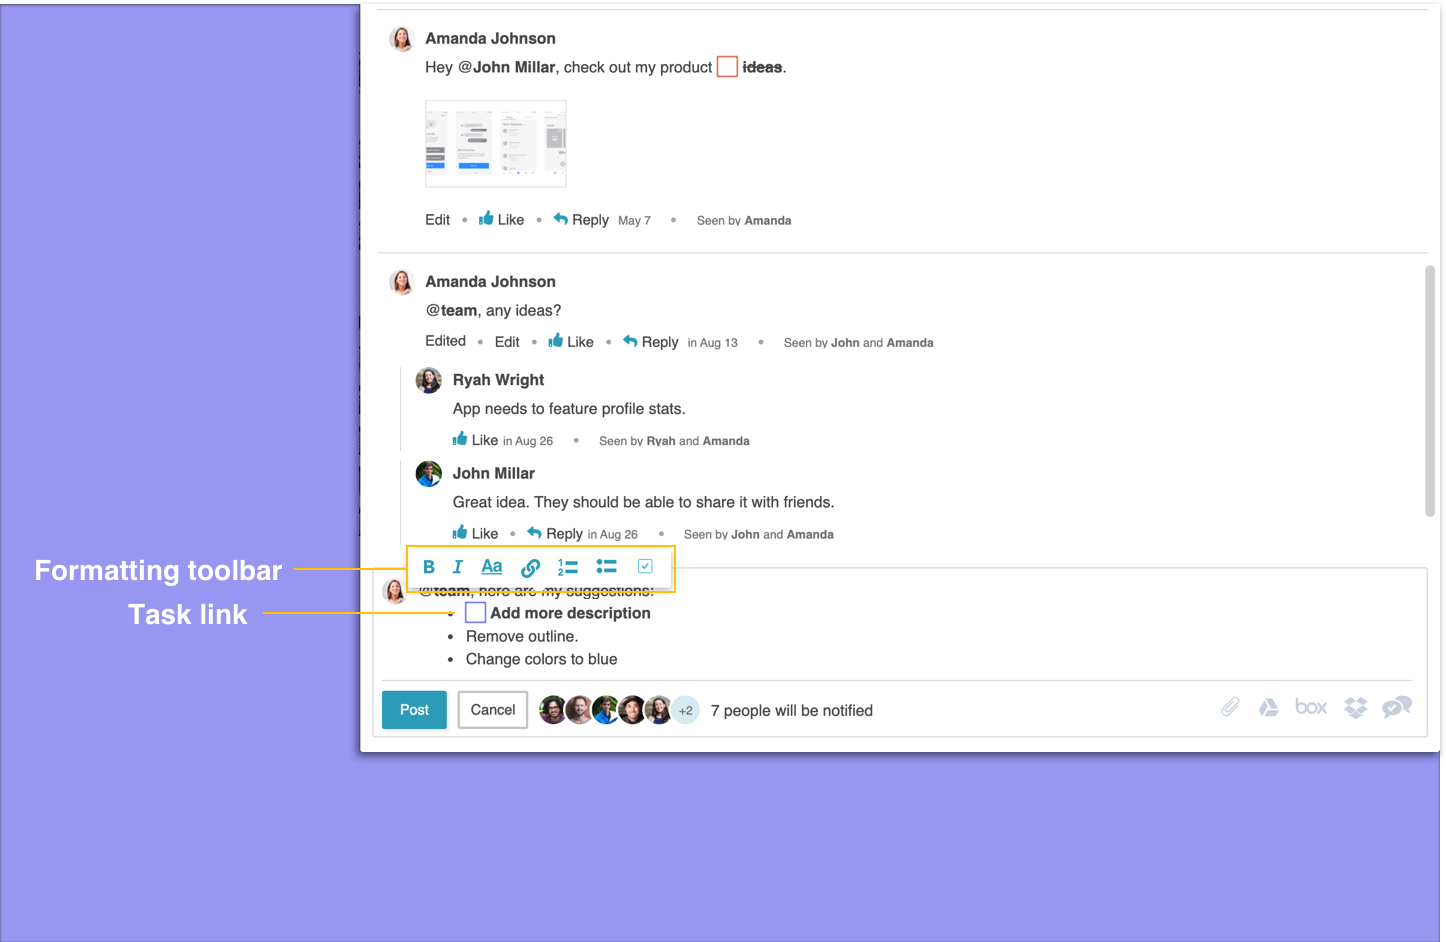Click the 'Edited' label on @team comment
This screenshot has width=1446, height=942.
445,341
